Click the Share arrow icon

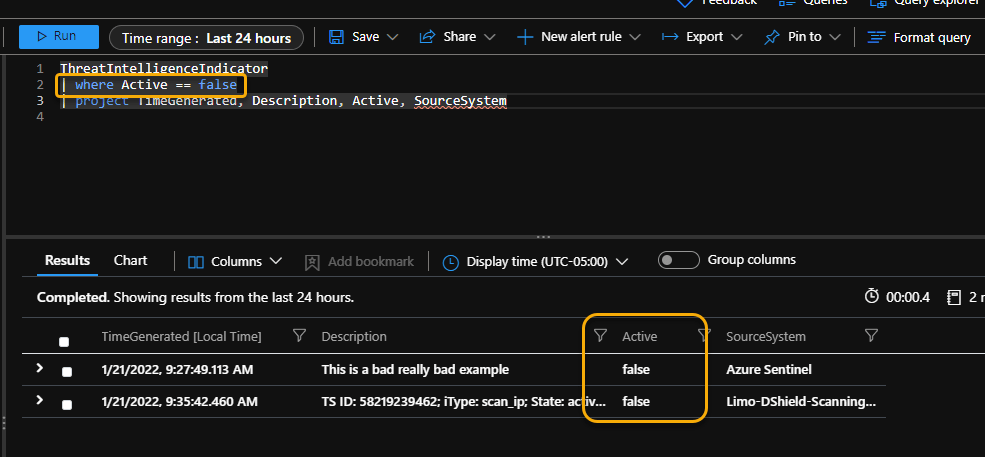click(427, 37)
